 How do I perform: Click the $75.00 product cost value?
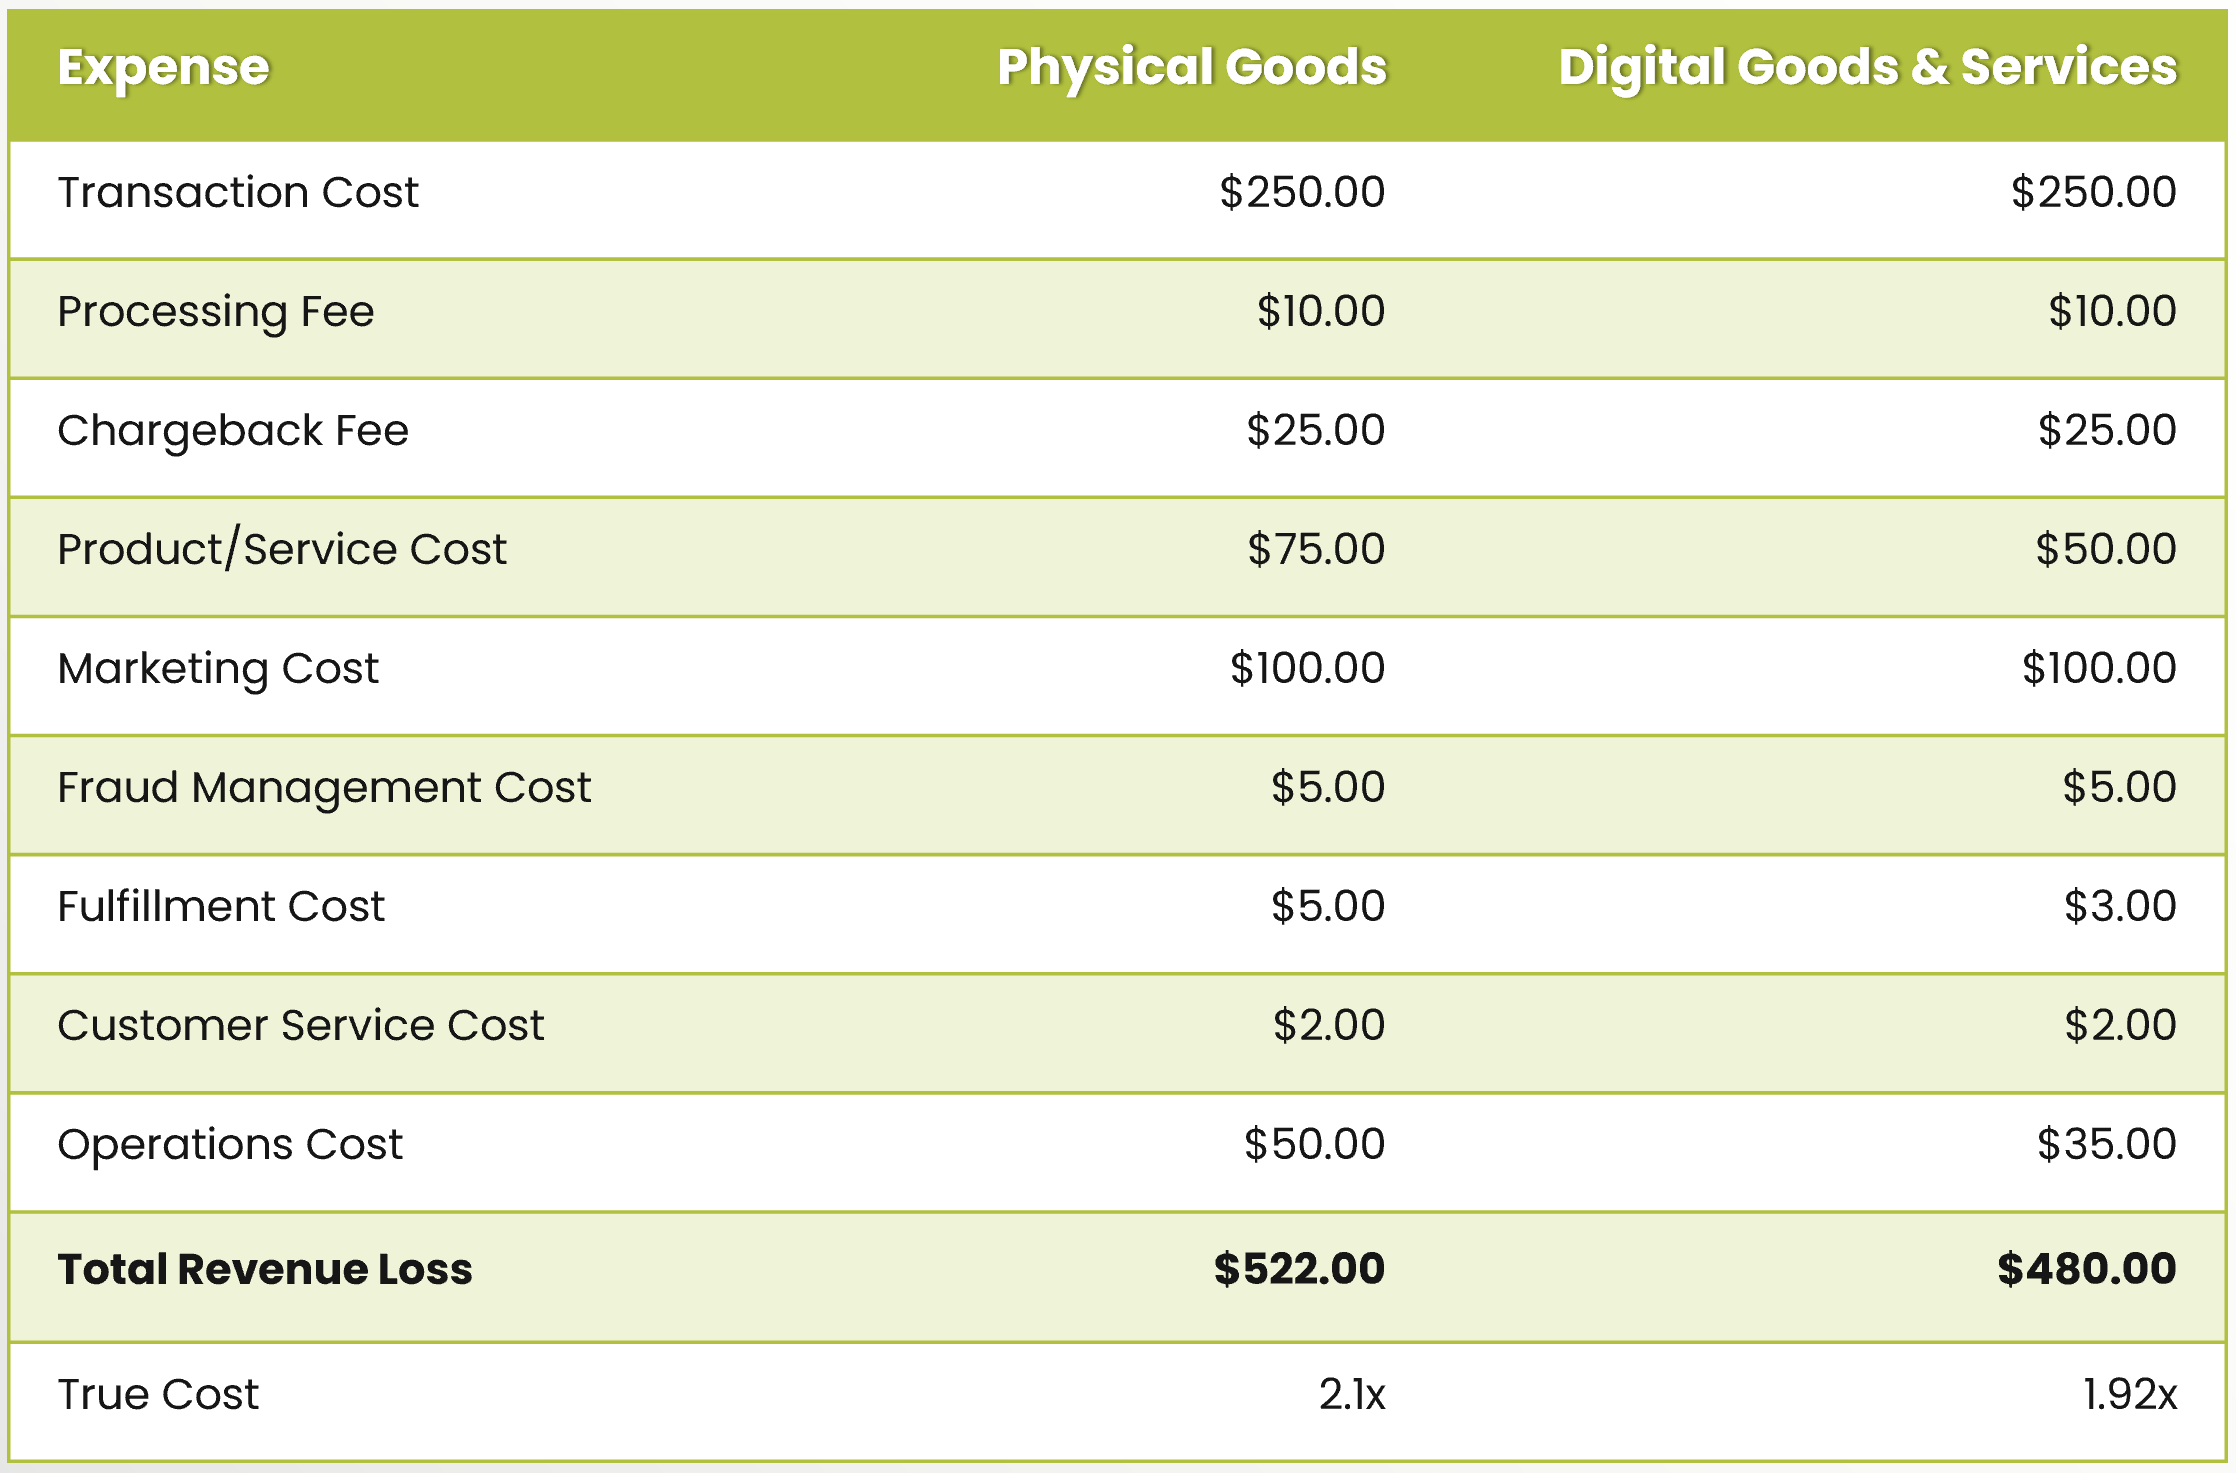coord(1316,549)
